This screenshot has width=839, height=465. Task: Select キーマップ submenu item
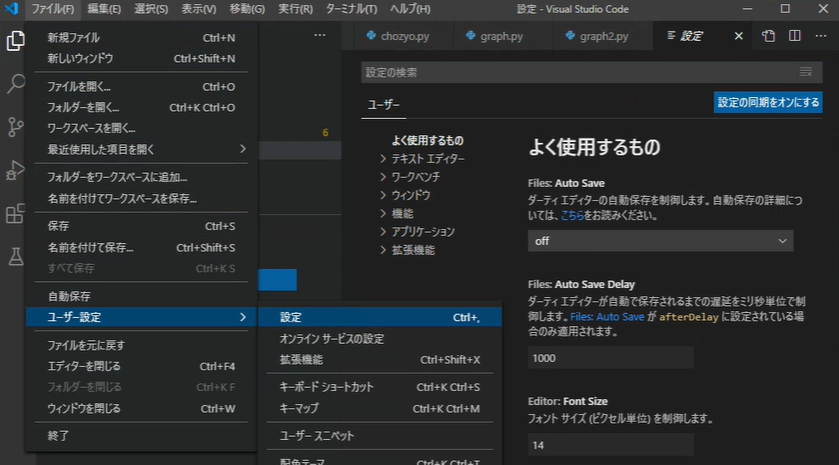pos(380,409)
